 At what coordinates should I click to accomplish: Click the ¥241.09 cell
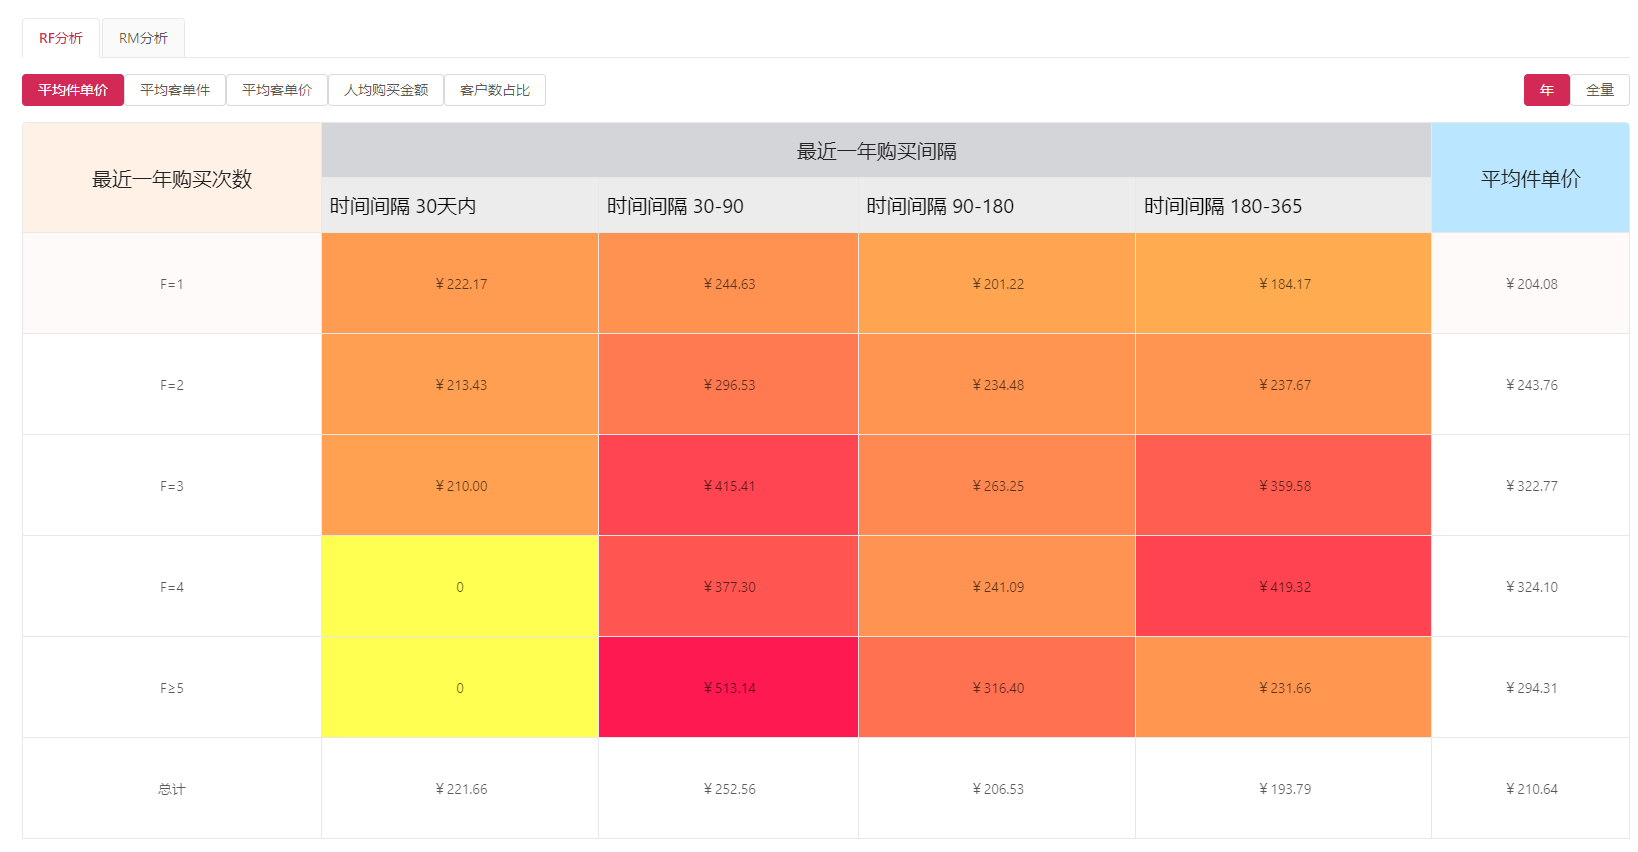[x=997, y=587]
